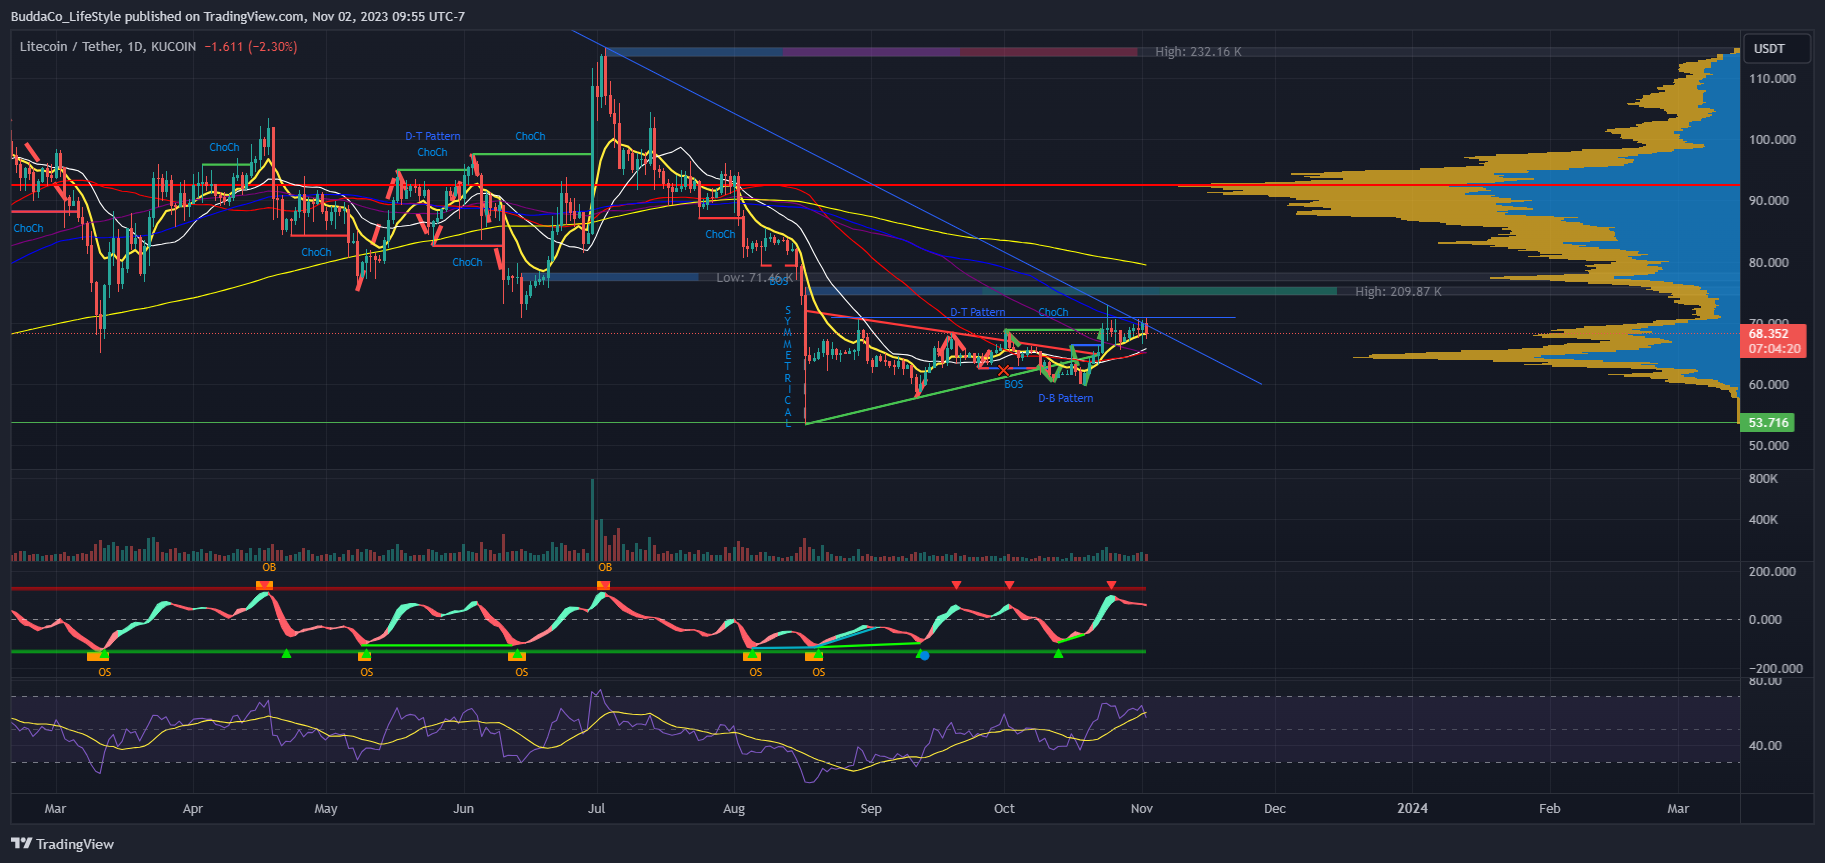Viewport: 1825px width, 863px height.
Task: Click Aug on the time axis
Action: coord(734,808)
